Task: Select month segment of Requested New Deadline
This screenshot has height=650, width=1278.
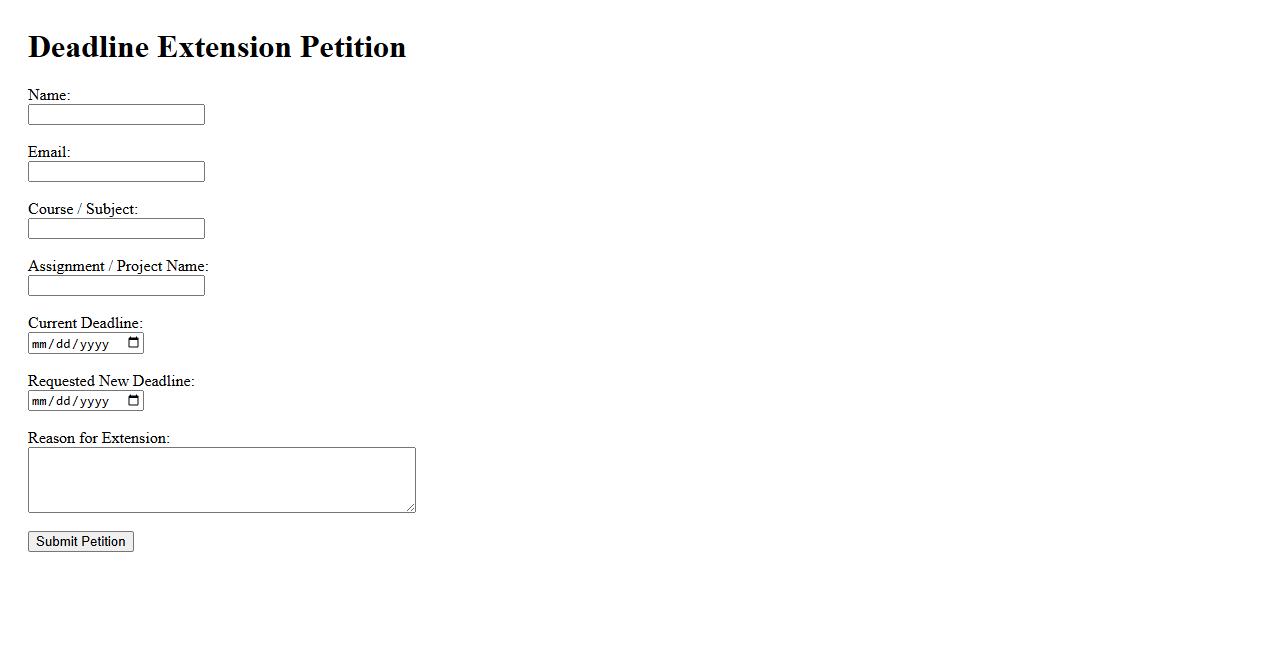Action: click(x=40, y=402)
